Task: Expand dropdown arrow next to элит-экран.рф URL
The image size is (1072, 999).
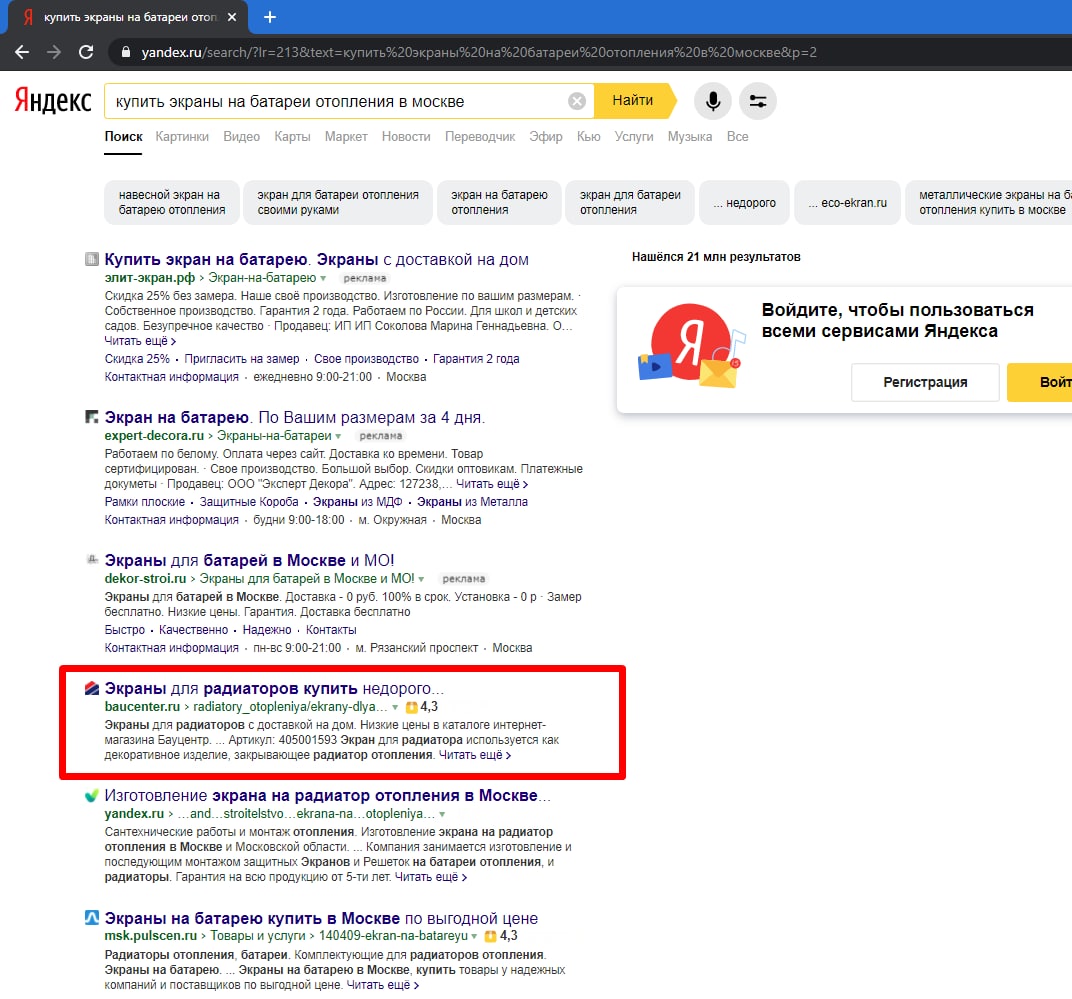Action: tap(323, 278)
